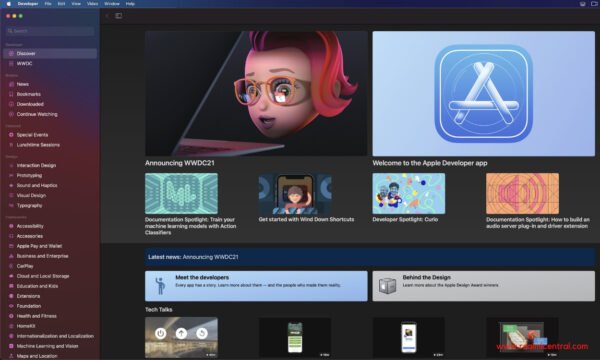Click the HomeKit icon in sidebar
Image resolution: width=600 pixels, height=360 pixels.
(11, 326)
